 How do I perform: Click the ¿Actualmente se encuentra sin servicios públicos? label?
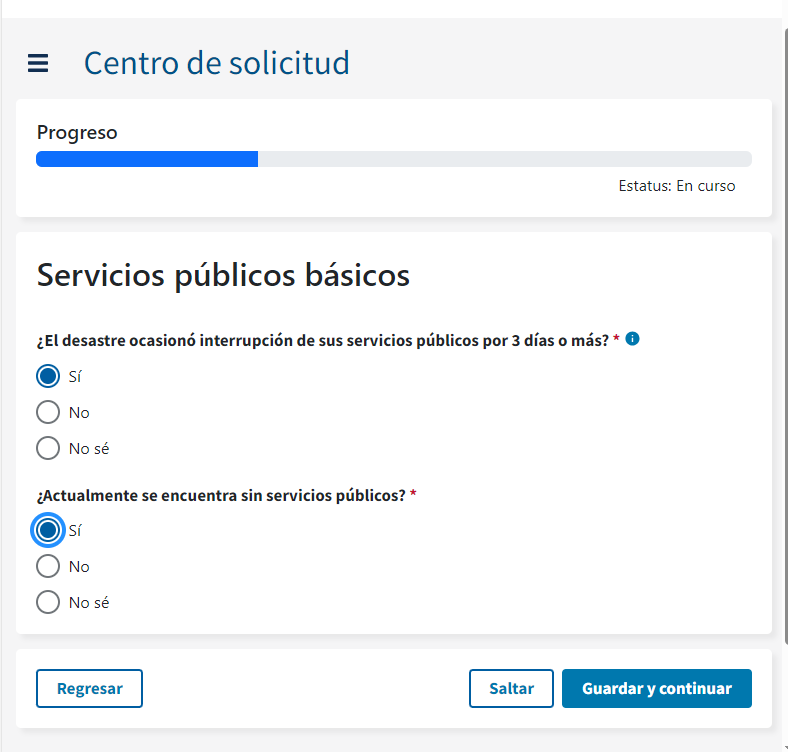tap(220, 495)
